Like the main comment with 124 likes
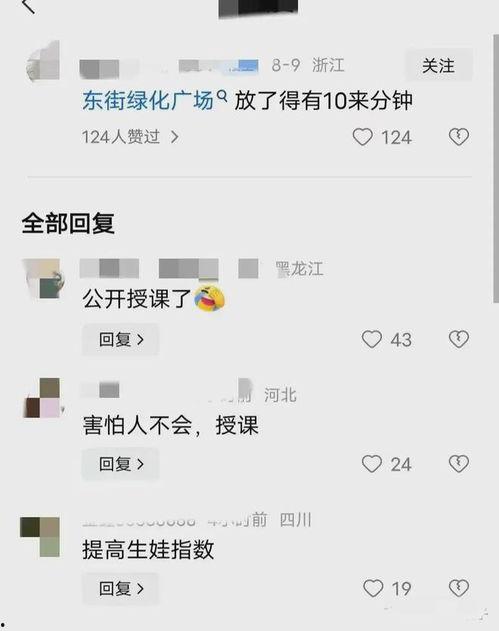 (x=363, y=137)
